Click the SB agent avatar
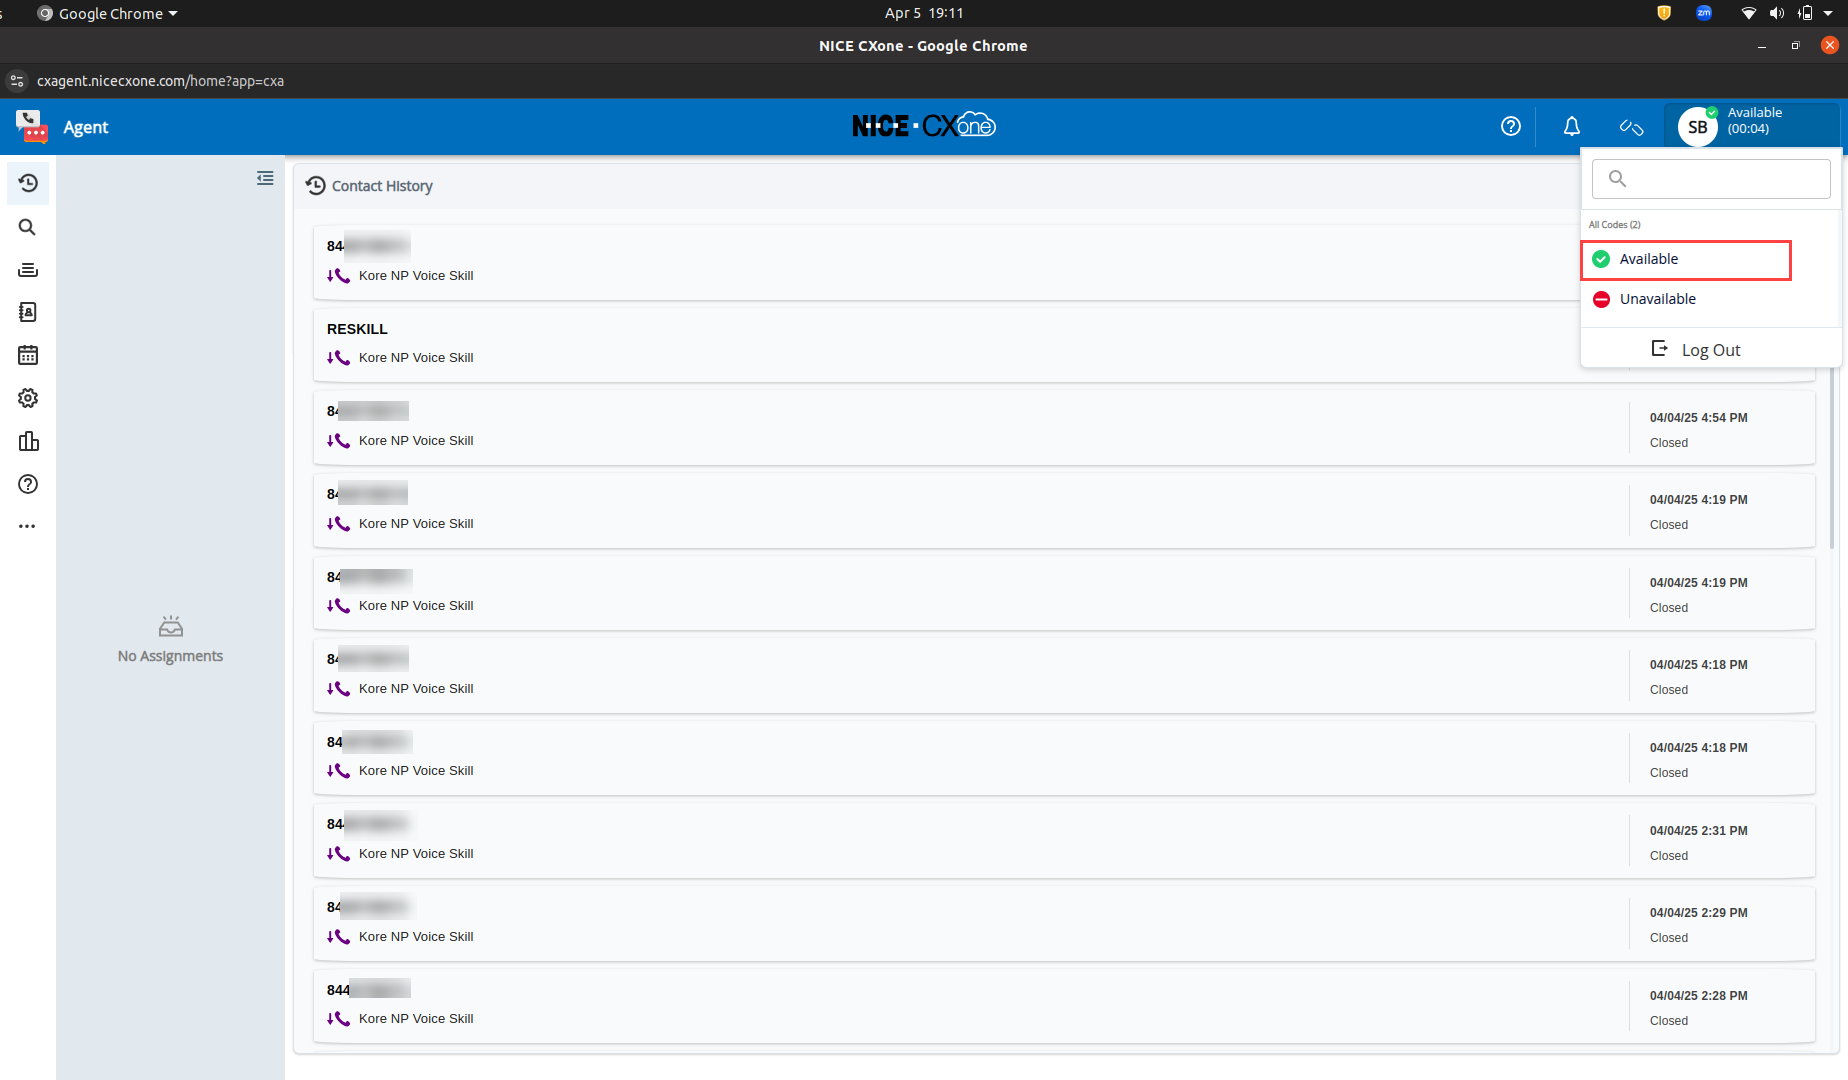This screenshot has height=1080, width=1848. click(x=1698, y=127)
